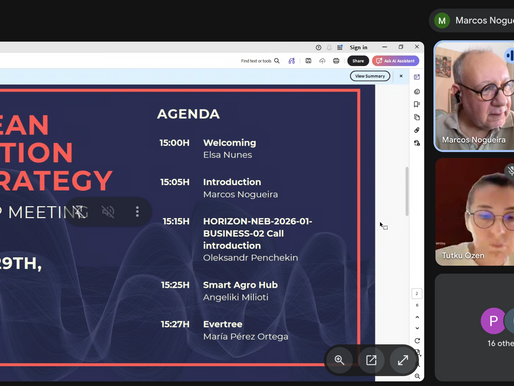Open the bookmarks panel in right rail
This screenshot has width=514, height=386.
point(417,104)
